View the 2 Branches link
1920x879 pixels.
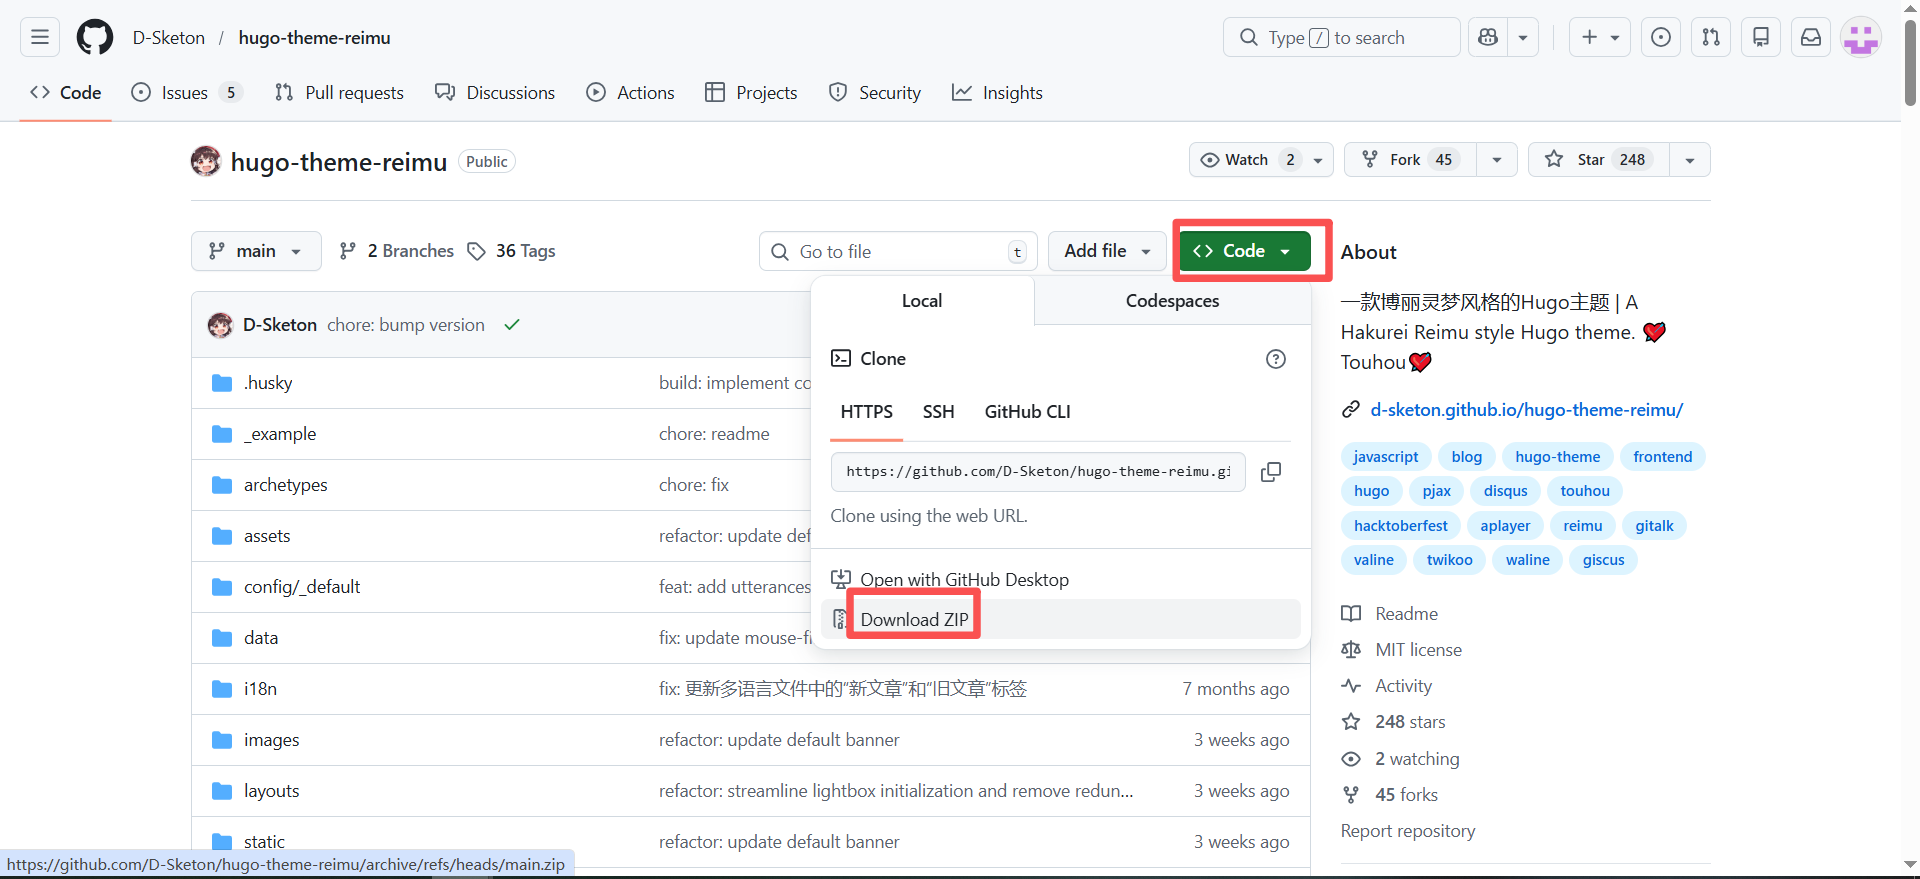(x=397, y=251)
